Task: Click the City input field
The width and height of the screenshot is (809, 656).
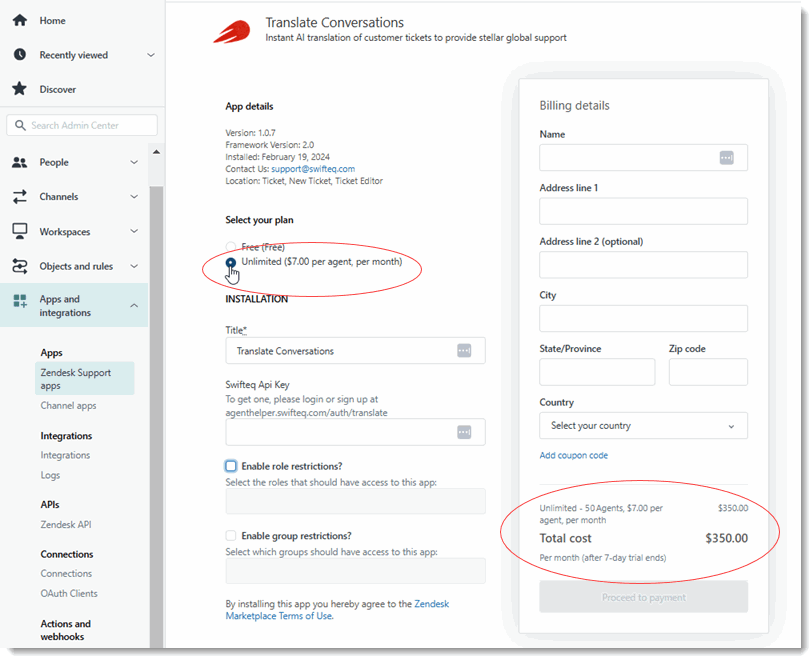Action: coord(643,318)
